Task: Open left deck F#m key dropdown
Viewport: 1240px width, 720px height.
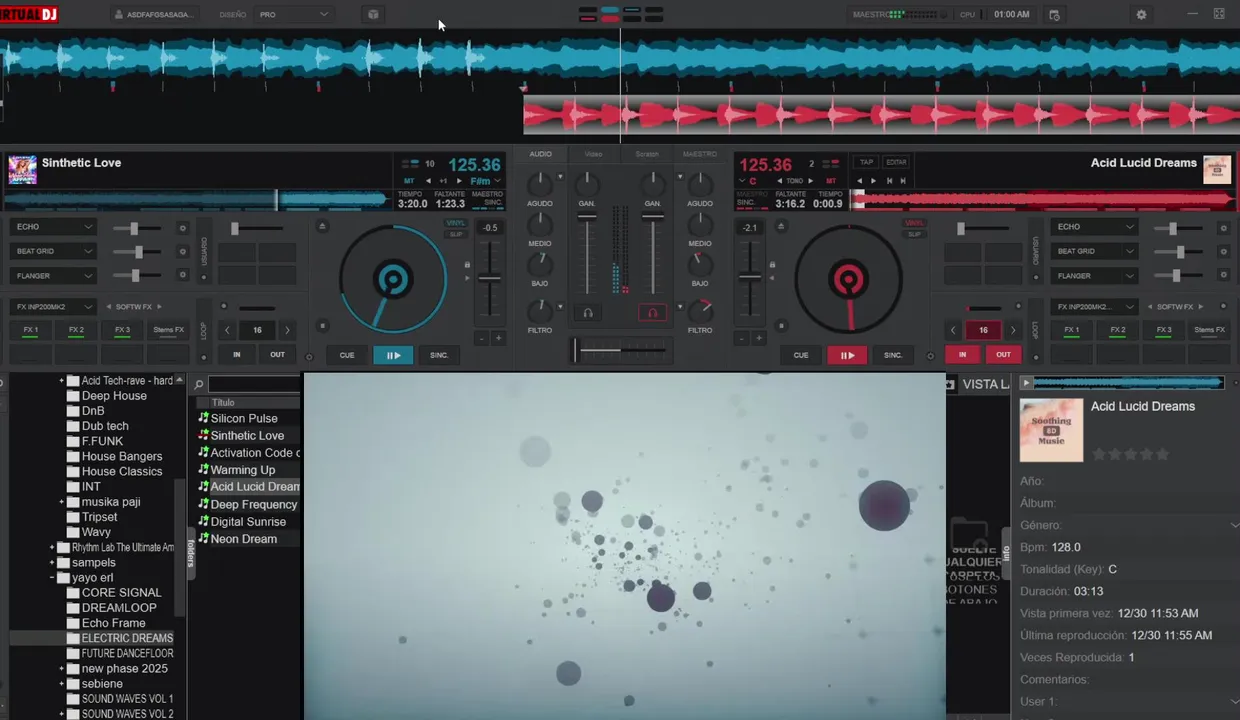Action: point(485,181)
